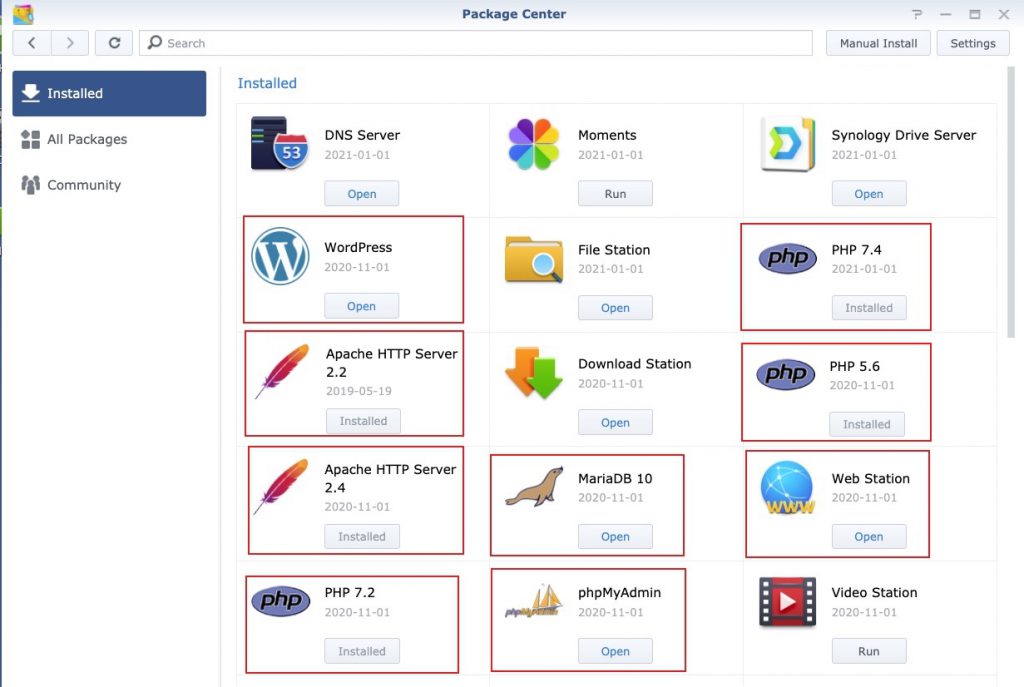Open help with the question mark icon
Screen dimensions: 1024x687
[917, 14]
